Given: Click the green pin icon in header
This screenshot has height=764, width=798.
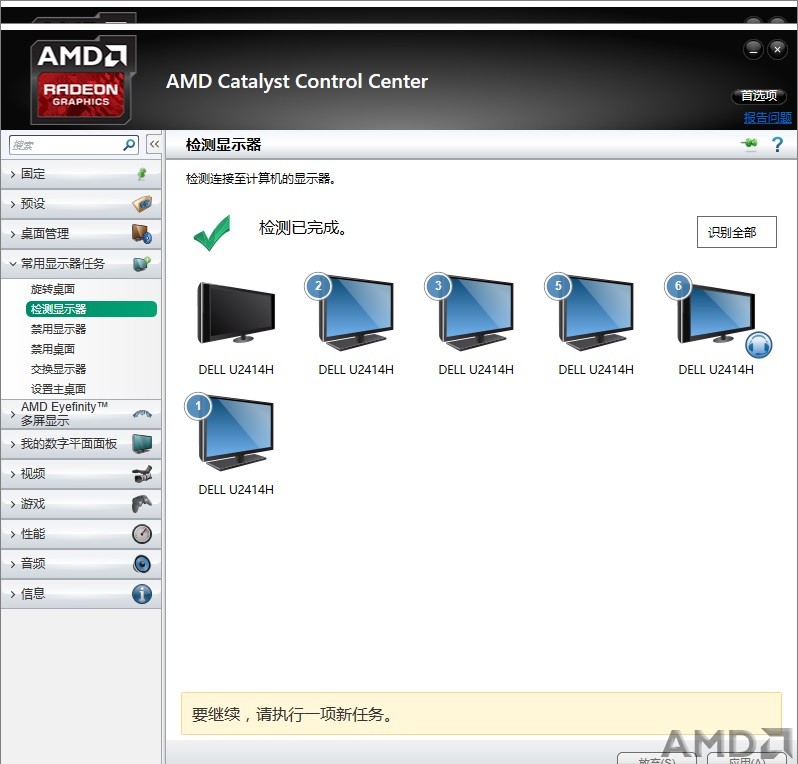Looking at the screenshot, I should pos(749,145).
